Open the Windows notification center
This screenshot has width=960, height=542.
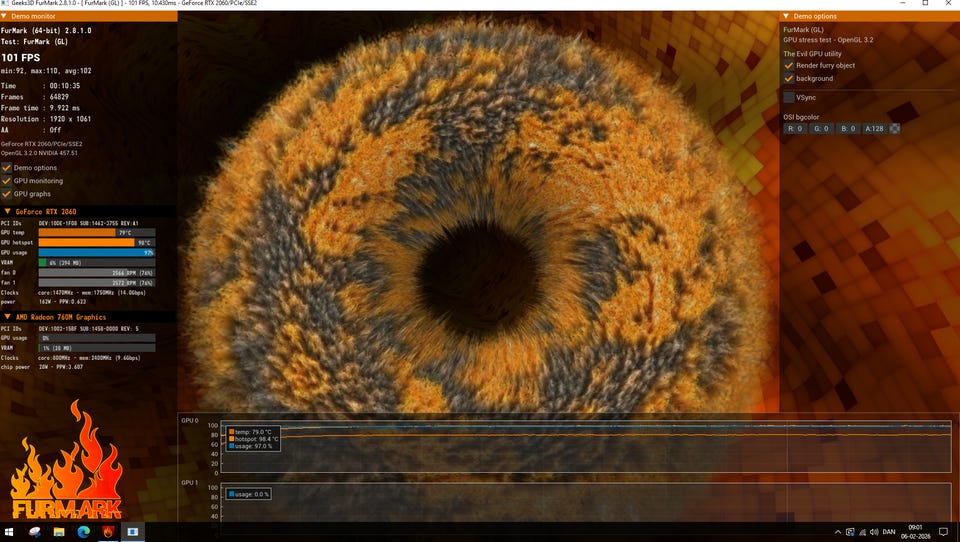click(x=943, y=532)
